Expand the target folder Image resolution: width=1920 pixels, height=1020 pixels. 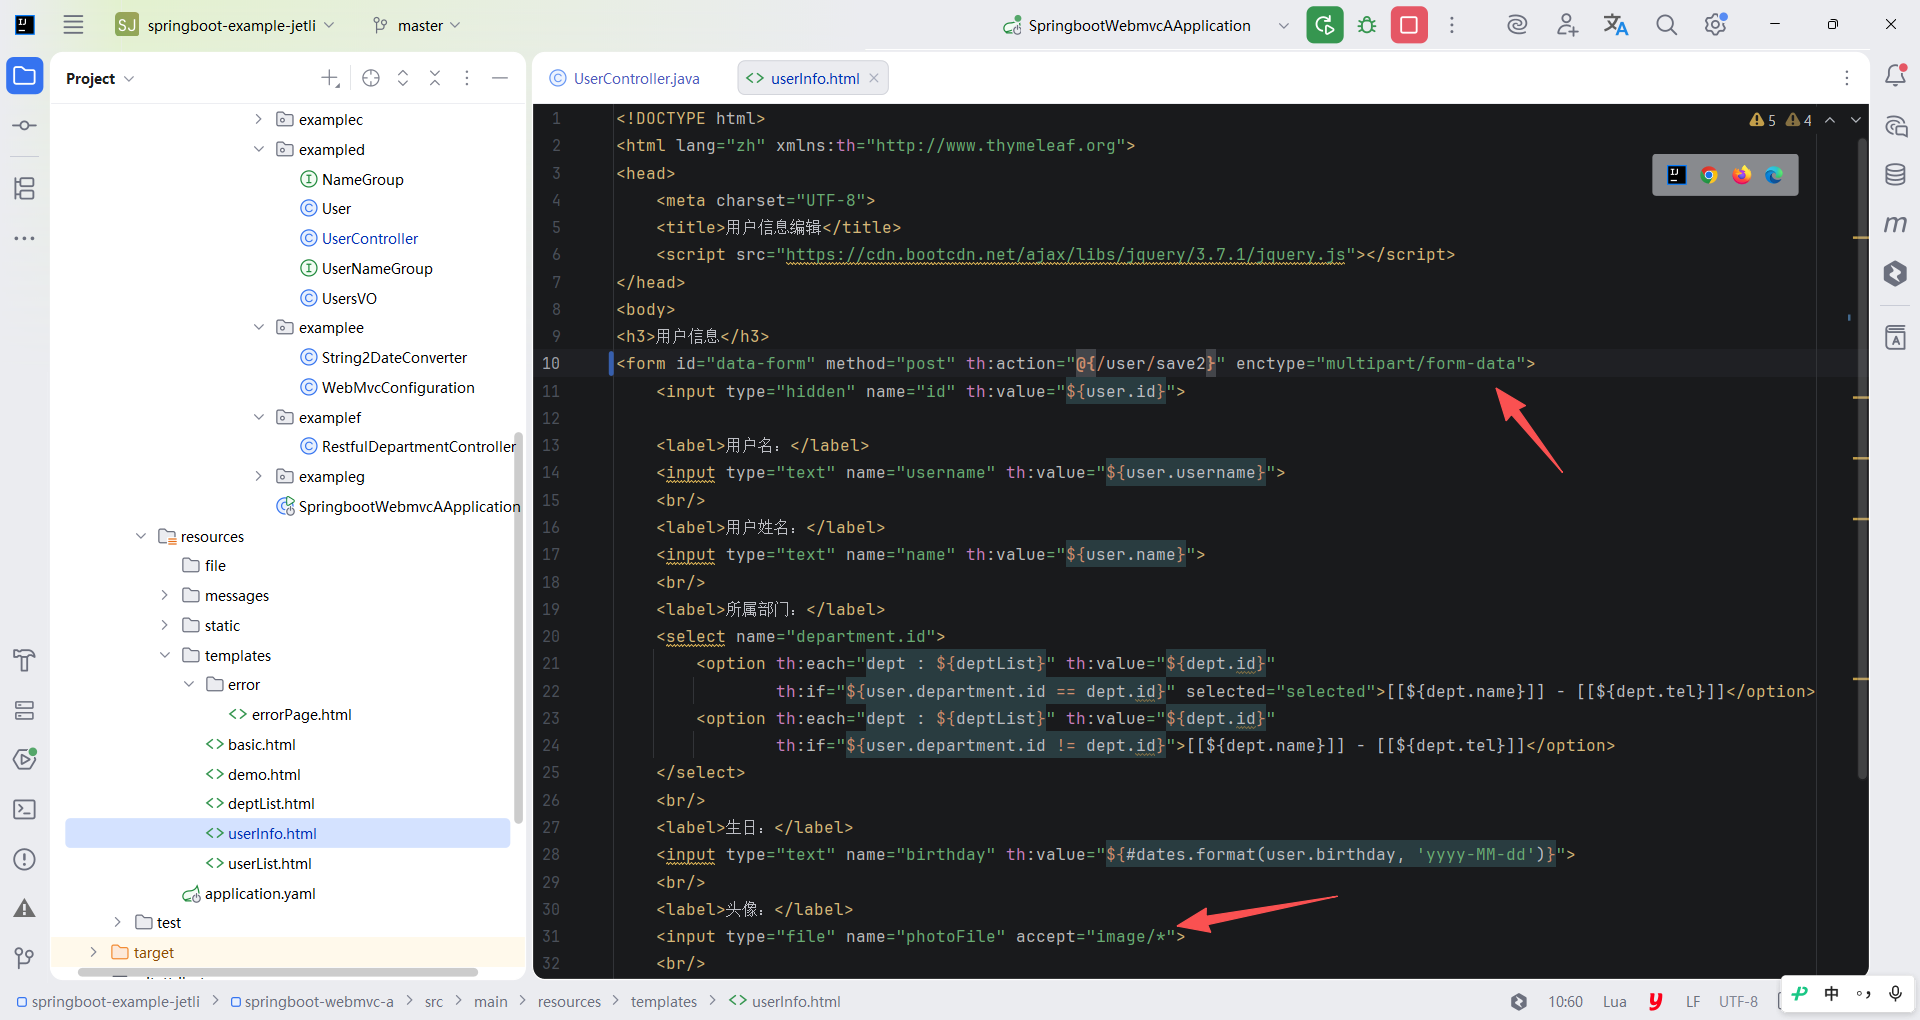click(x=93, y=952)
